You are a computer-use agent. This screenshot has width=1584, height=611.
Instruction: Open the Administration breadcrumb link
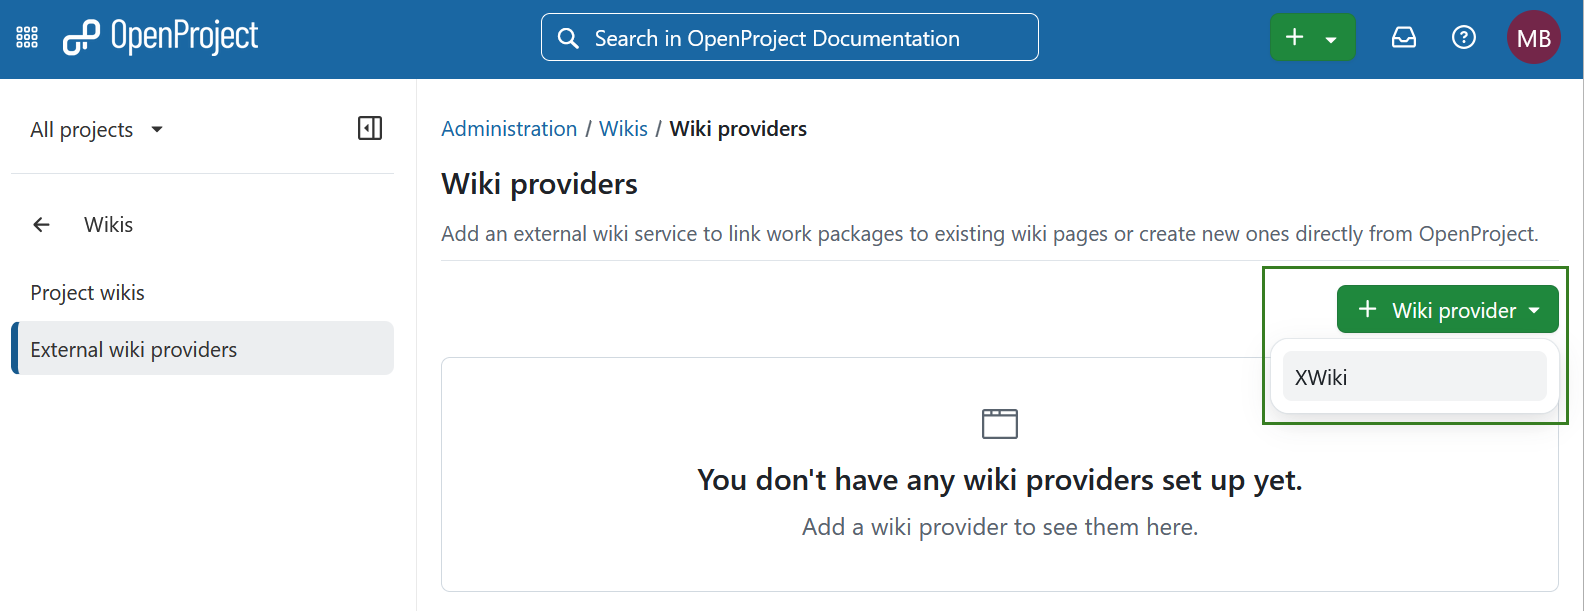click(x=509, y=129)
